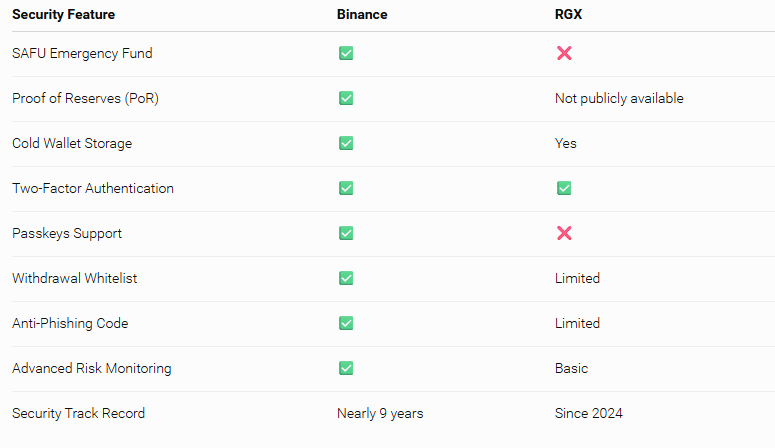775x448 pixels.
Task: Click Binance checkmark for SAFU Emergency Fund
Action: pyautogui.click(x=346, y=53)
